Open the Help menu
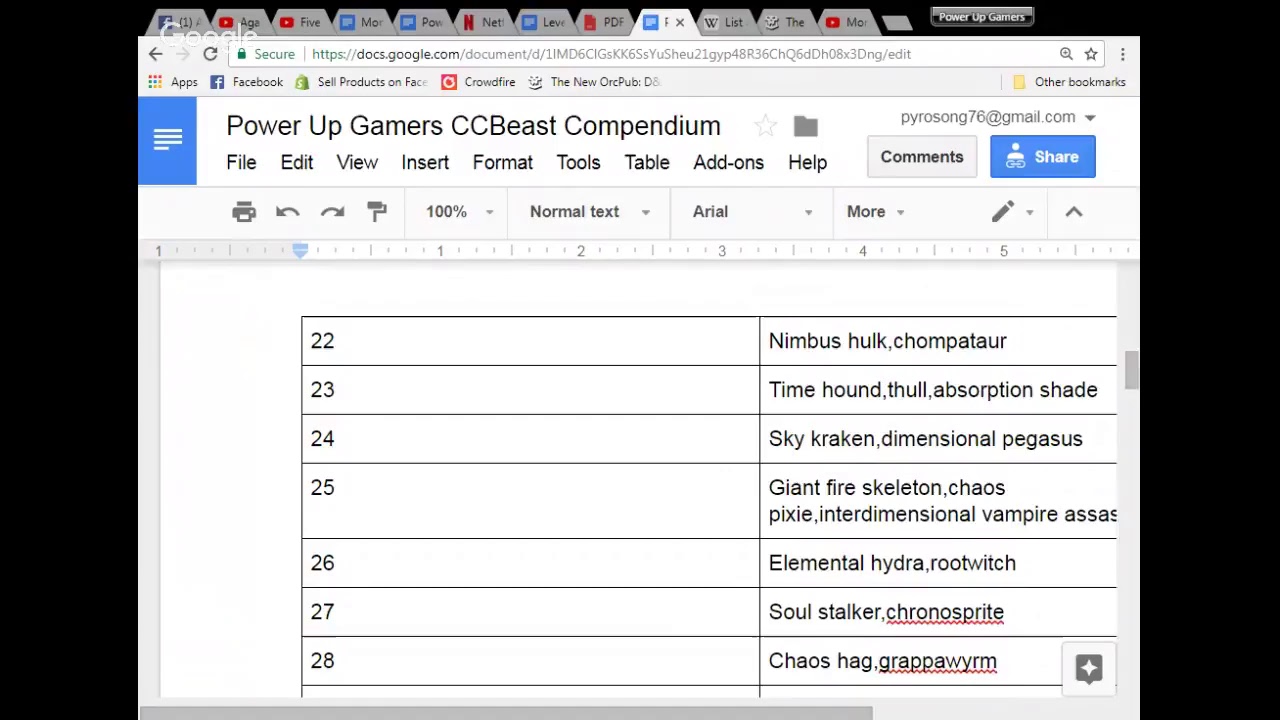Image resolution: width=1280 pixels, height=720 pixels. pos(807,162)
